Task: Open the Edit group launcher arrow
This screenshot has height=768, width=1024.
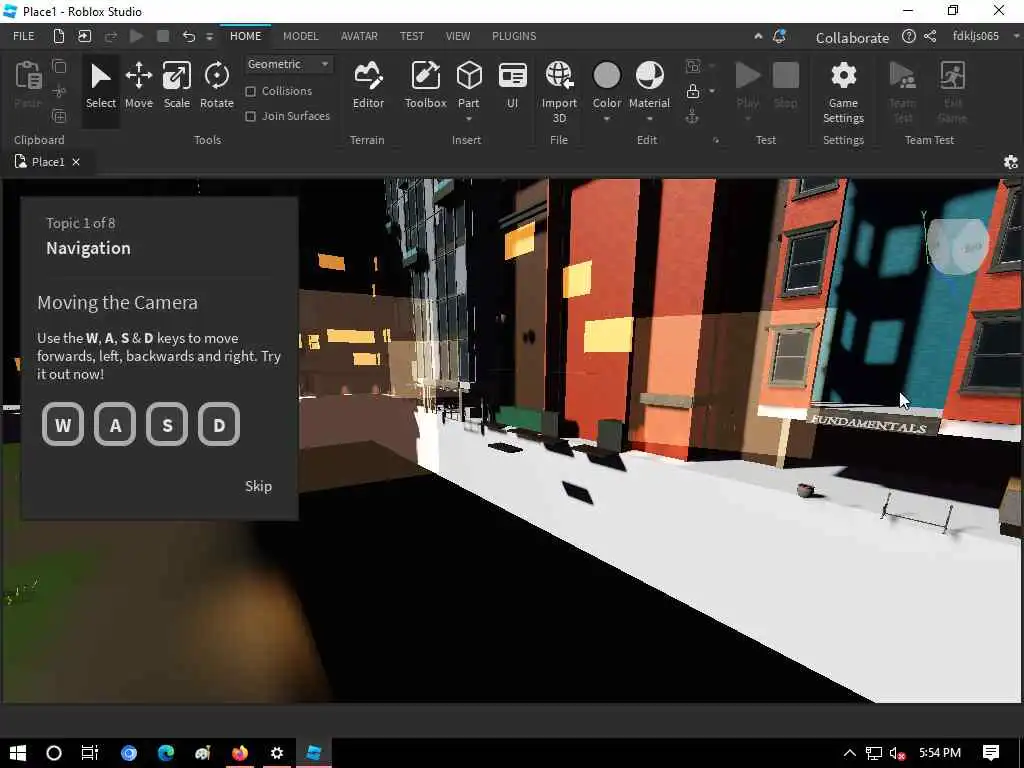Action: click(x=716, y=140)
